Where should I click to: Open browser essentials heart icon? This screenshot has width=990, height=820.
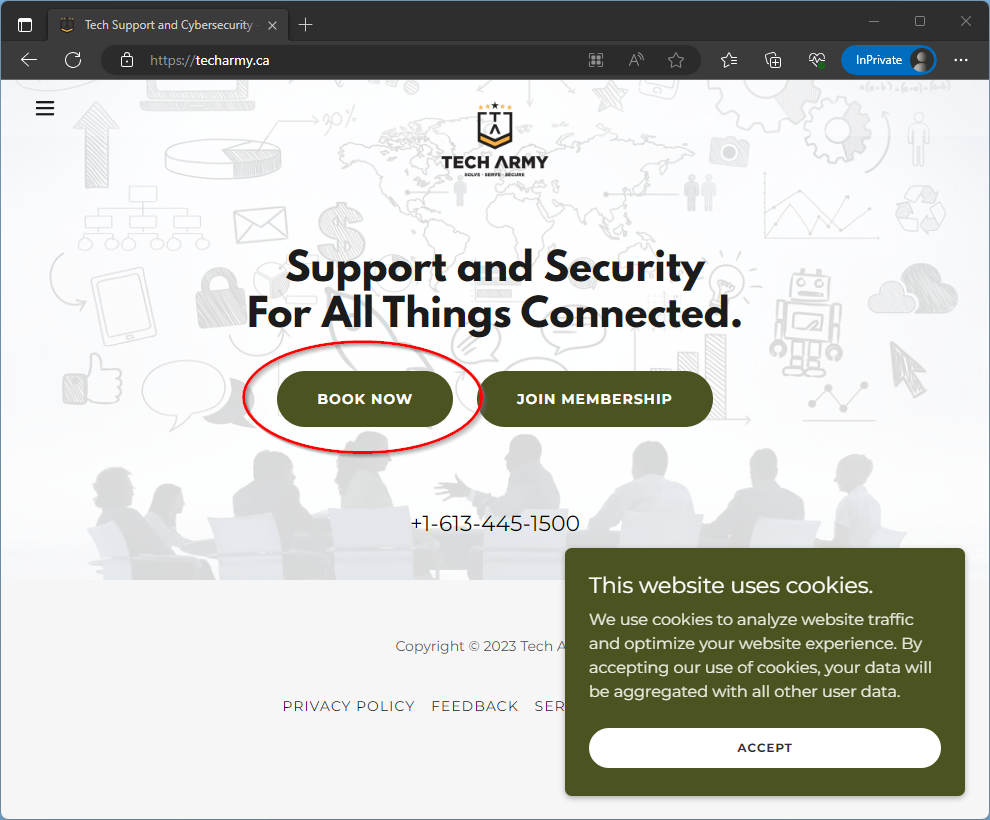click(x=817, y=60)
